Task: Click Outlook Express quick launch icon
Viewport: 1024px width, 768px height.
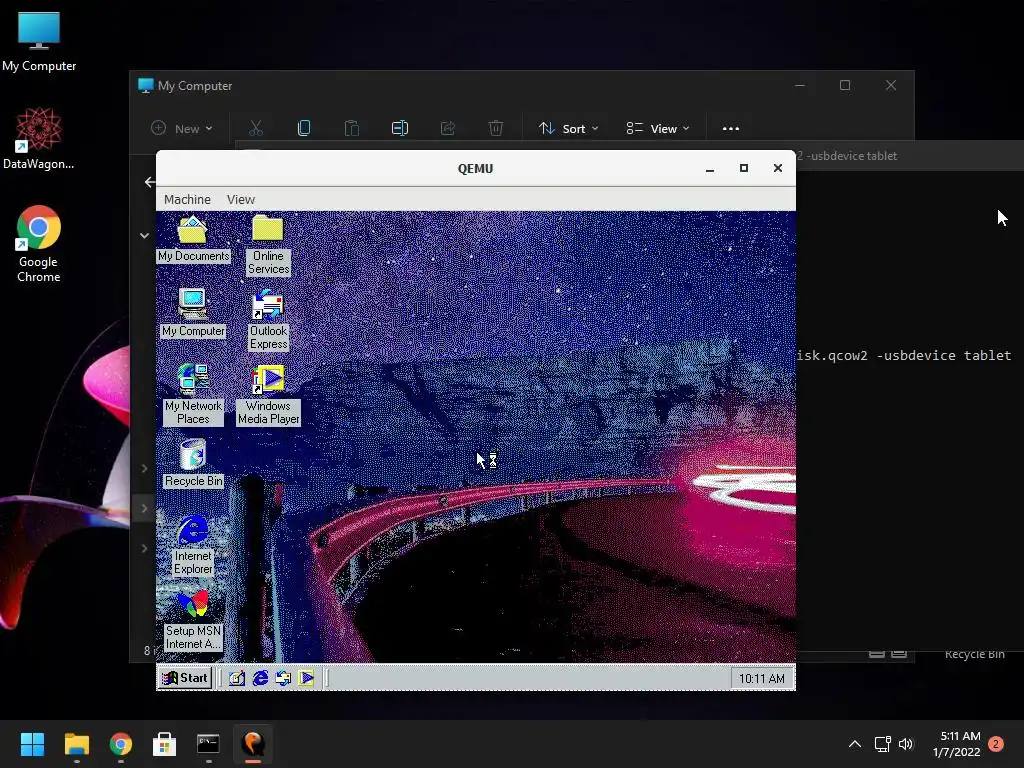Action: pyautogui.click(x=283, y=679)
